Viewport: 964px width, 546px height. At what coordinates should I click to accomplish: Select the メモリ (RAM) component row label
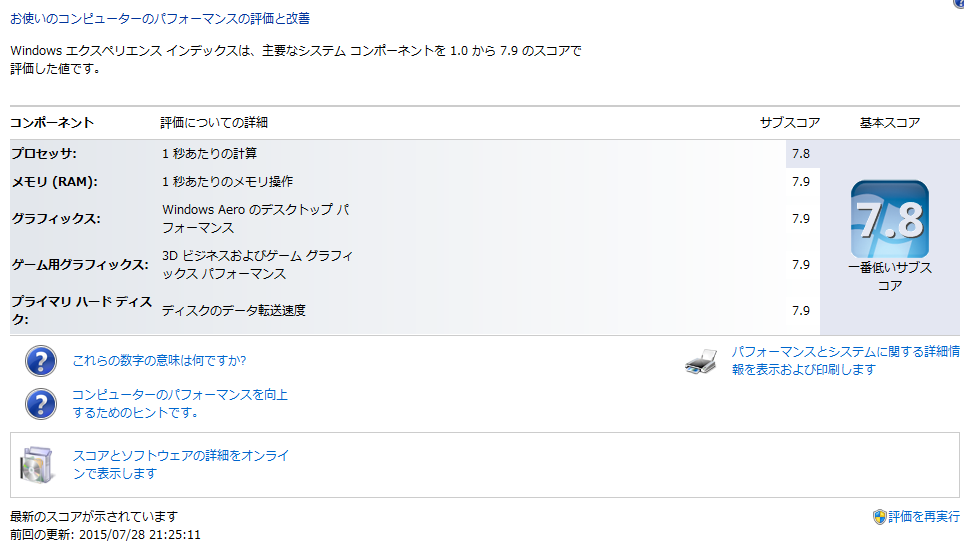(x=54, y=182)
